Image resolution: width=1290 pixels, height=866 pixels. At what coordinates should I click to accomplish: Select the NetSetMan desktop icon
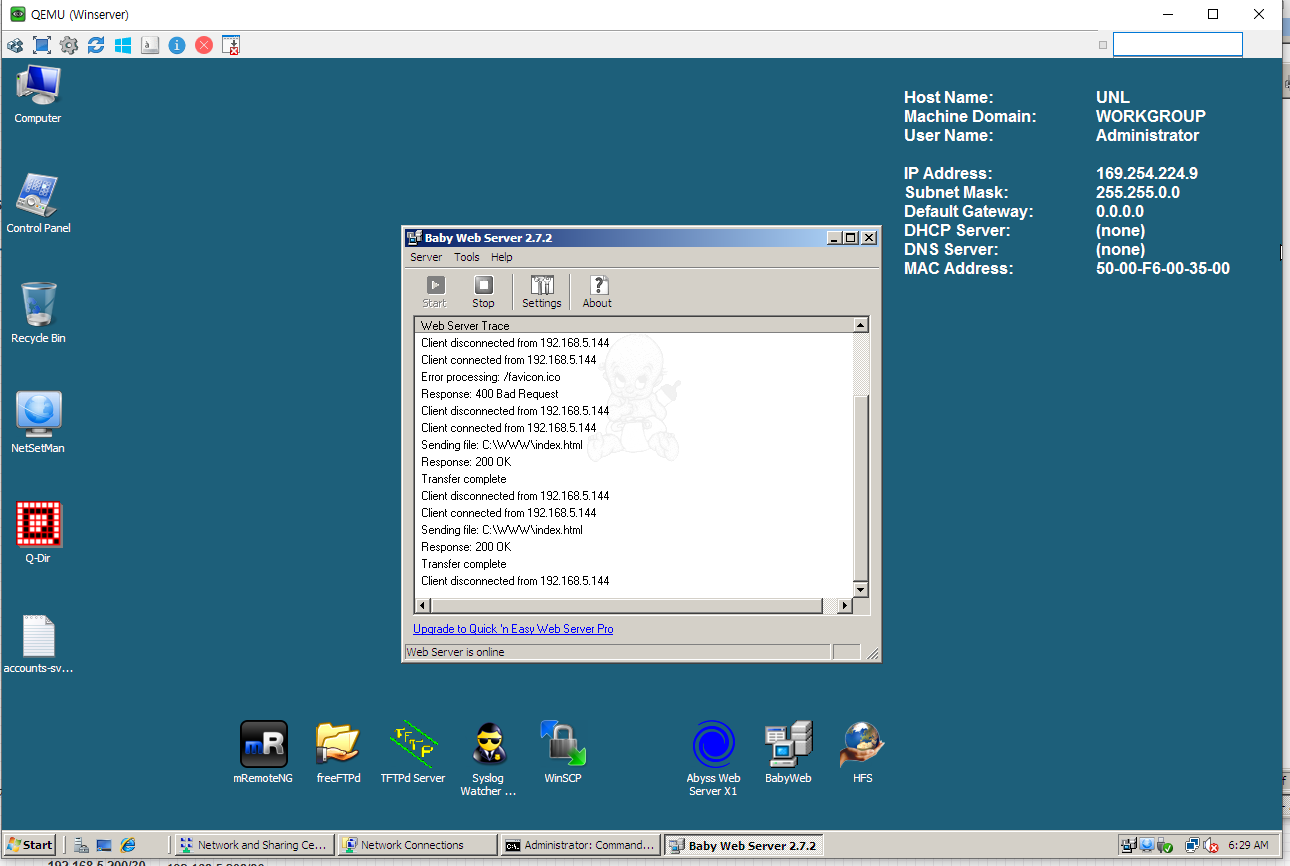coord(38,423)
